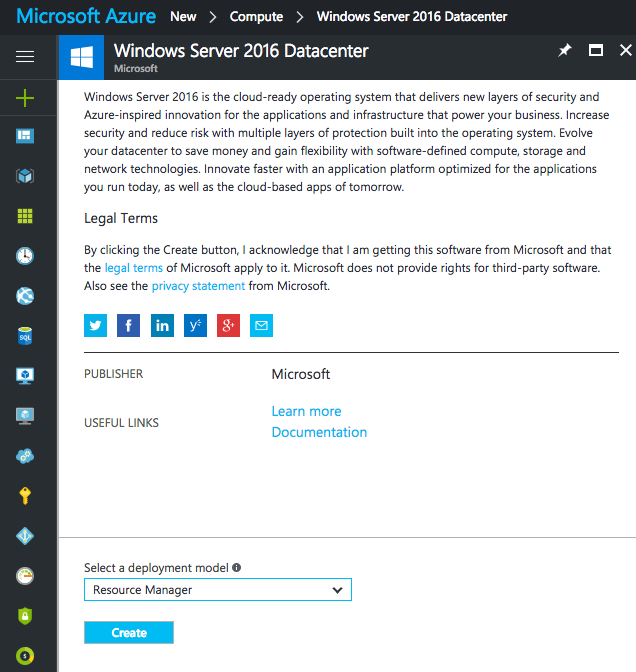Click the Legal Terms heading
636x672 pixels.
121,218
